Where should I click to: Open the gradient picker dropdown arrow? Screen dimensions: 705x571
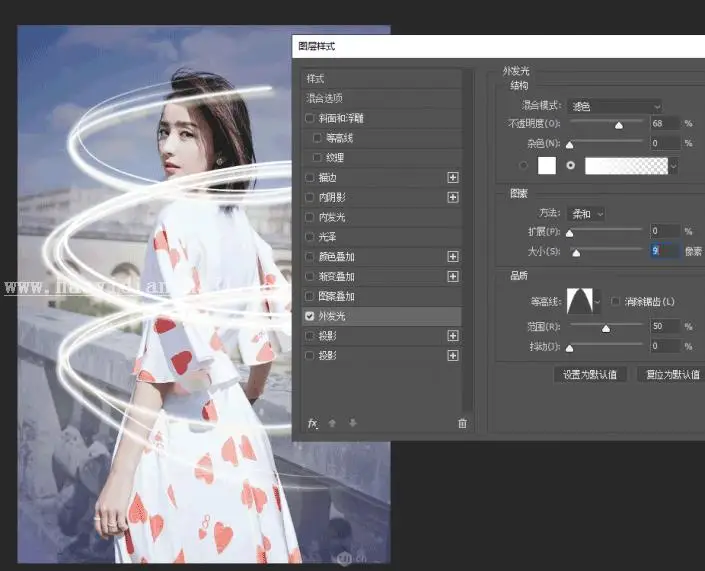tap(673, 166)
